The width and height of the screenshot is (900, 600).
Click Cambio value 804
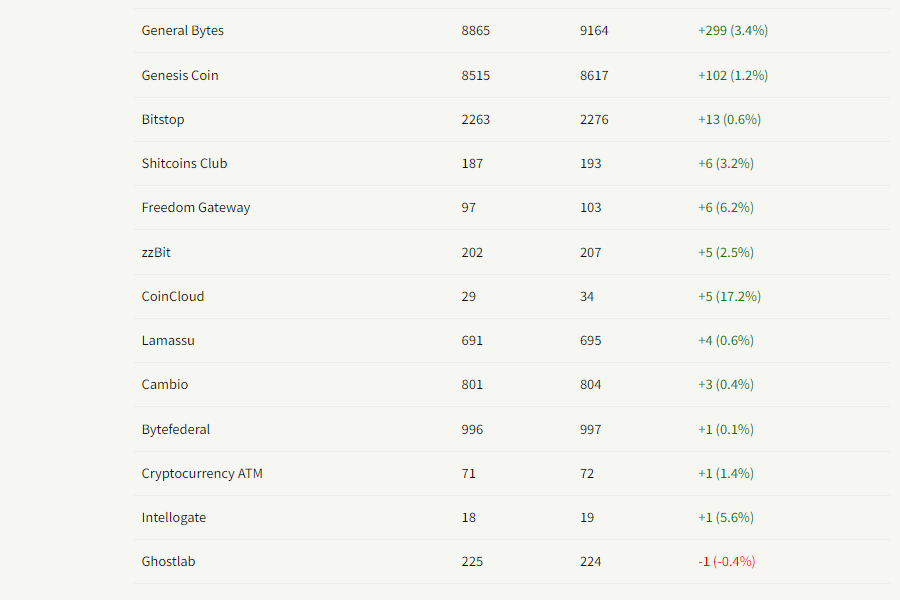[591, 384]
